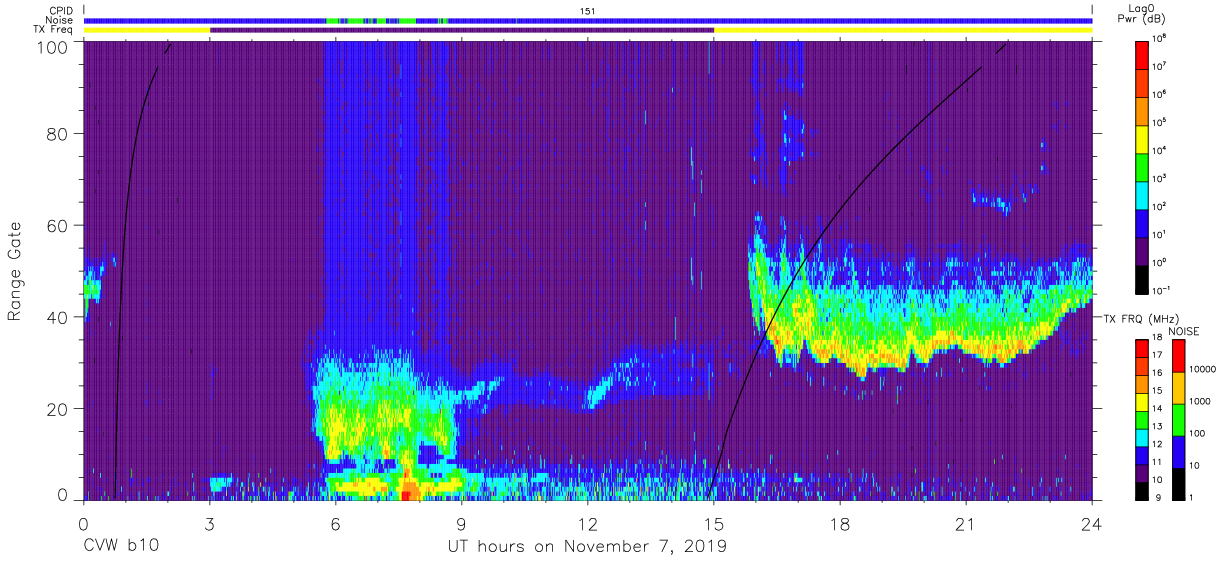The width and height of the screenshot is (1228, 567).
Task: Click the purple middle section of TX Freq strip
Action: click(x=462, y=30)
